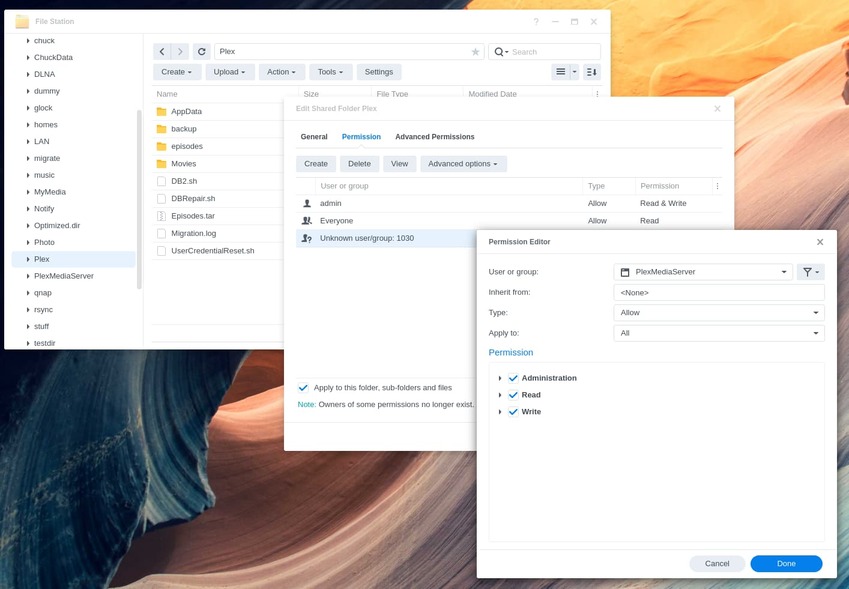Click the Episodes.tar archive icon
Viewport: 849px width, 589px height.
[161, 216]
